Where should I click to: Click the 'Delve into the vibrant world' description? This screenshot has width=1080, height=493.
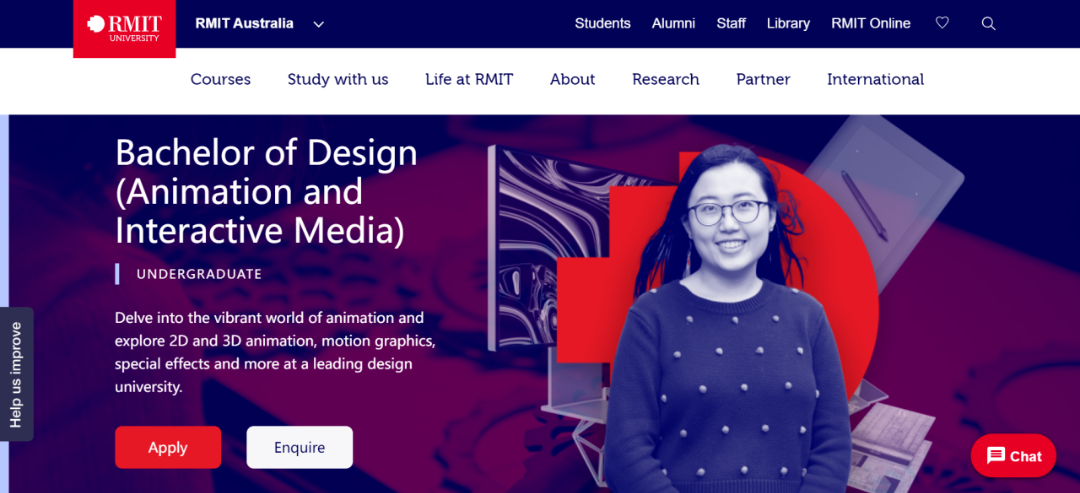(x=275, y=353)
